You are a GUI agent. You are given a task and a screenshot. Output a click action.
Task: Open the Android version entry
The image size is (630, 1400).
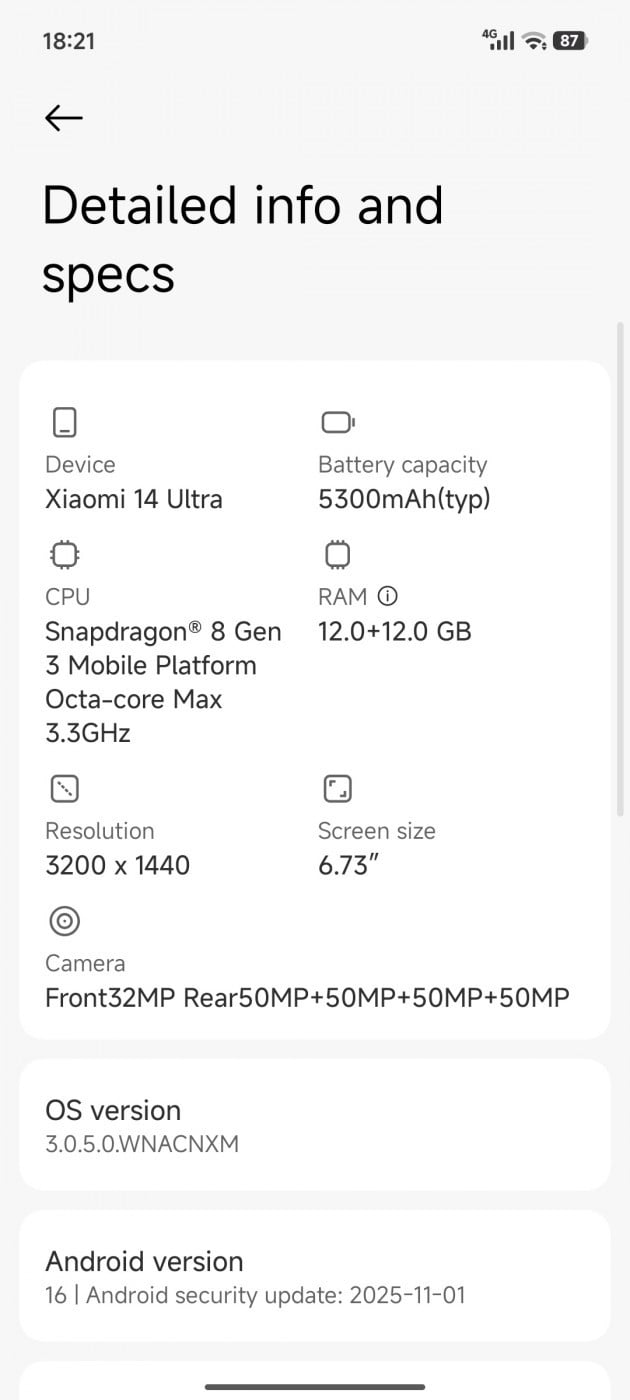314,1276
